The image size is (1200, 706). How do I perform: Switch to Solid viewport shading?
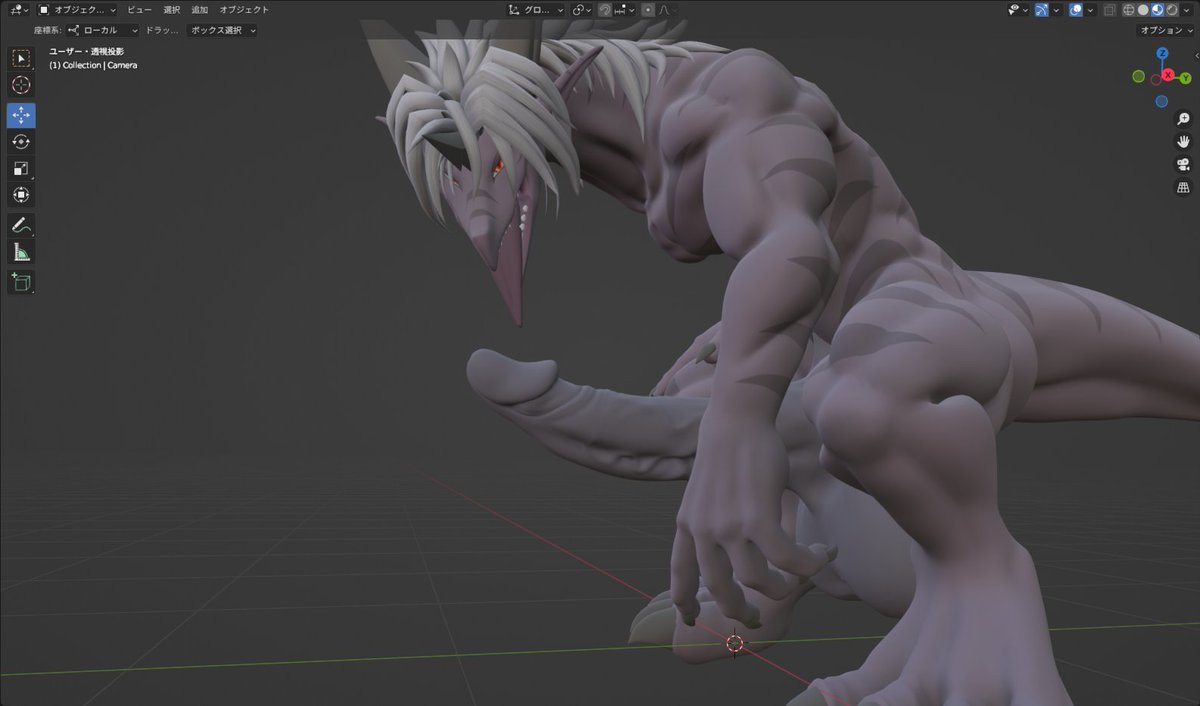click(x=1143, y=10)
